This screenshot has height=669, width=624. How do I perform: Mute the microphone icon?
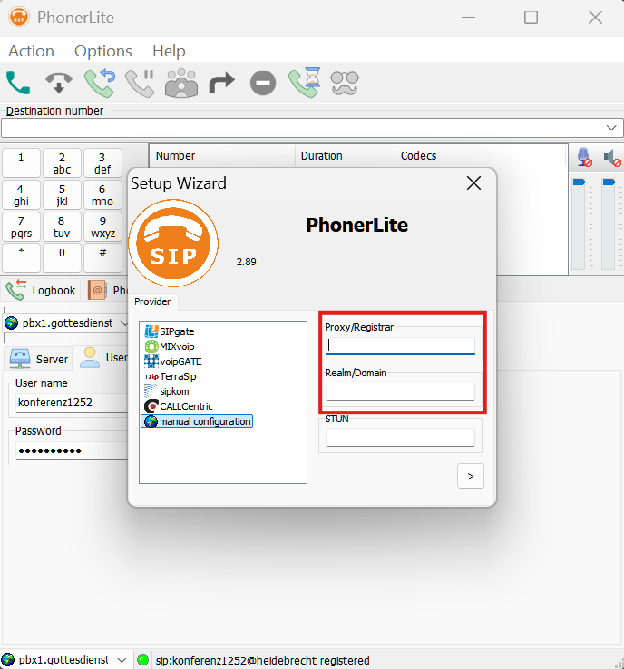point(584,157)
